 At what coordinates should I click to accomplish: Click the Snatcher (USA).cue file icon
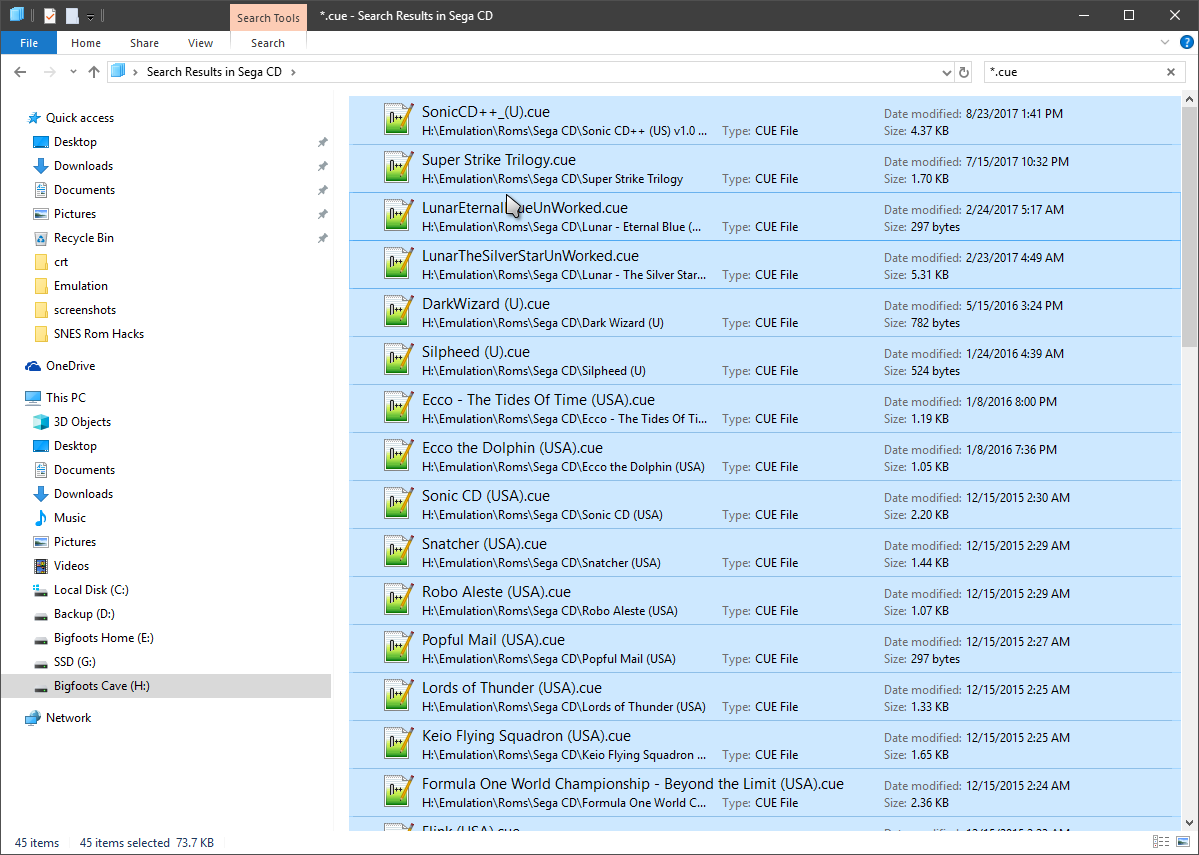(x=398, y=552)
